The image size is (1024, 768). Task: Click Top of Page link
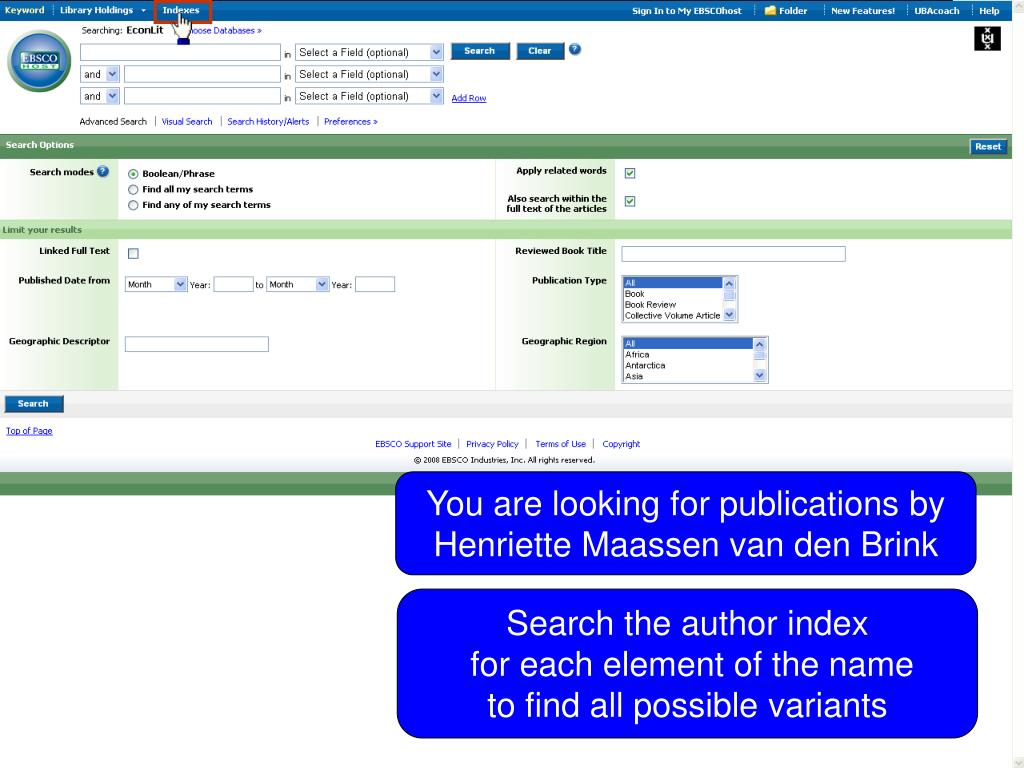(29, 431)
